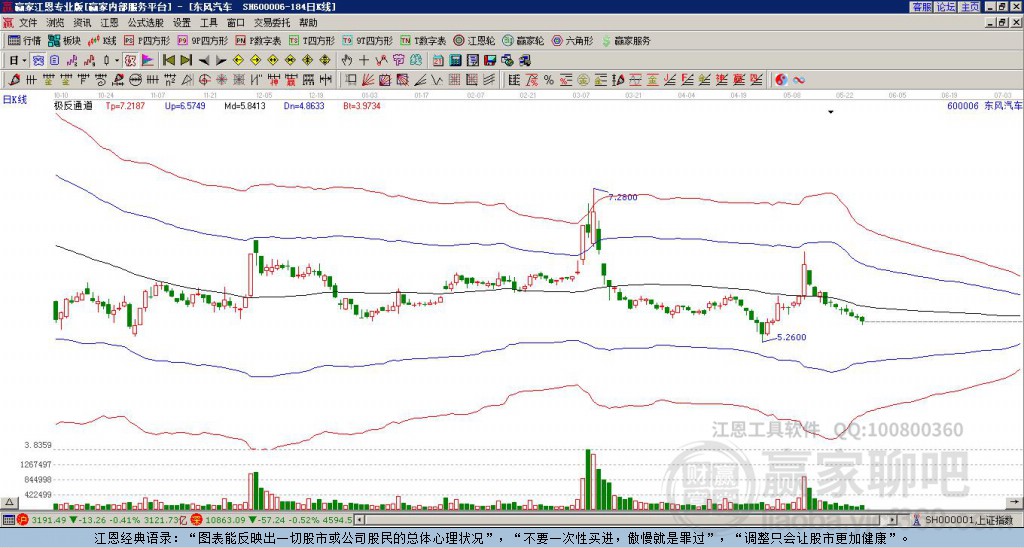Select the red fan lines tool
The width and height of the screenshot is (1024, 548).
coord(368,80)
